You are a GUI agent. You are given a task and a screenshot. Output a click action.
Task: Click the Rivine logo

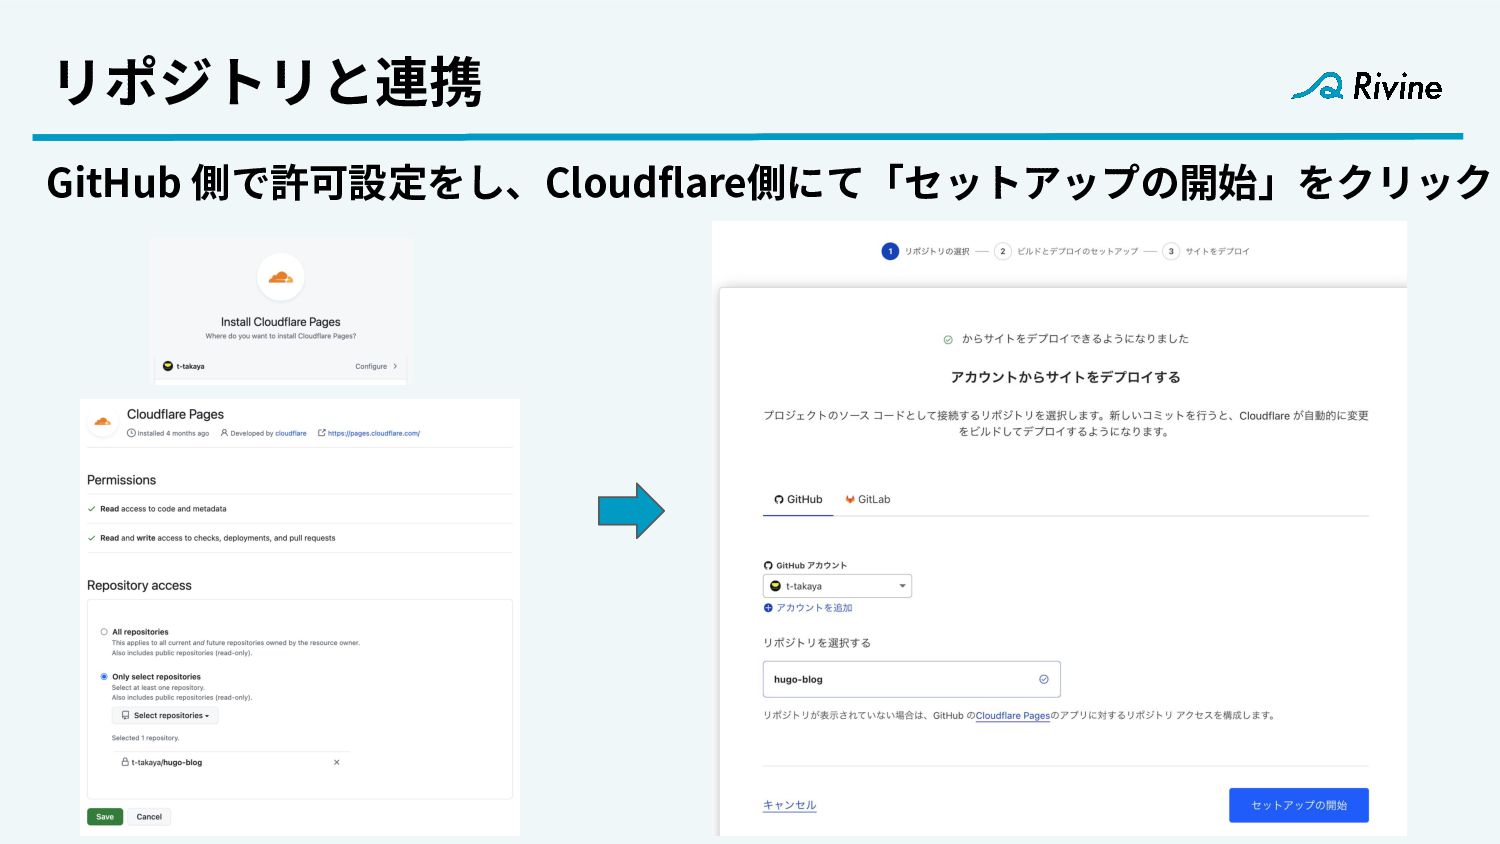point(1366,86)
